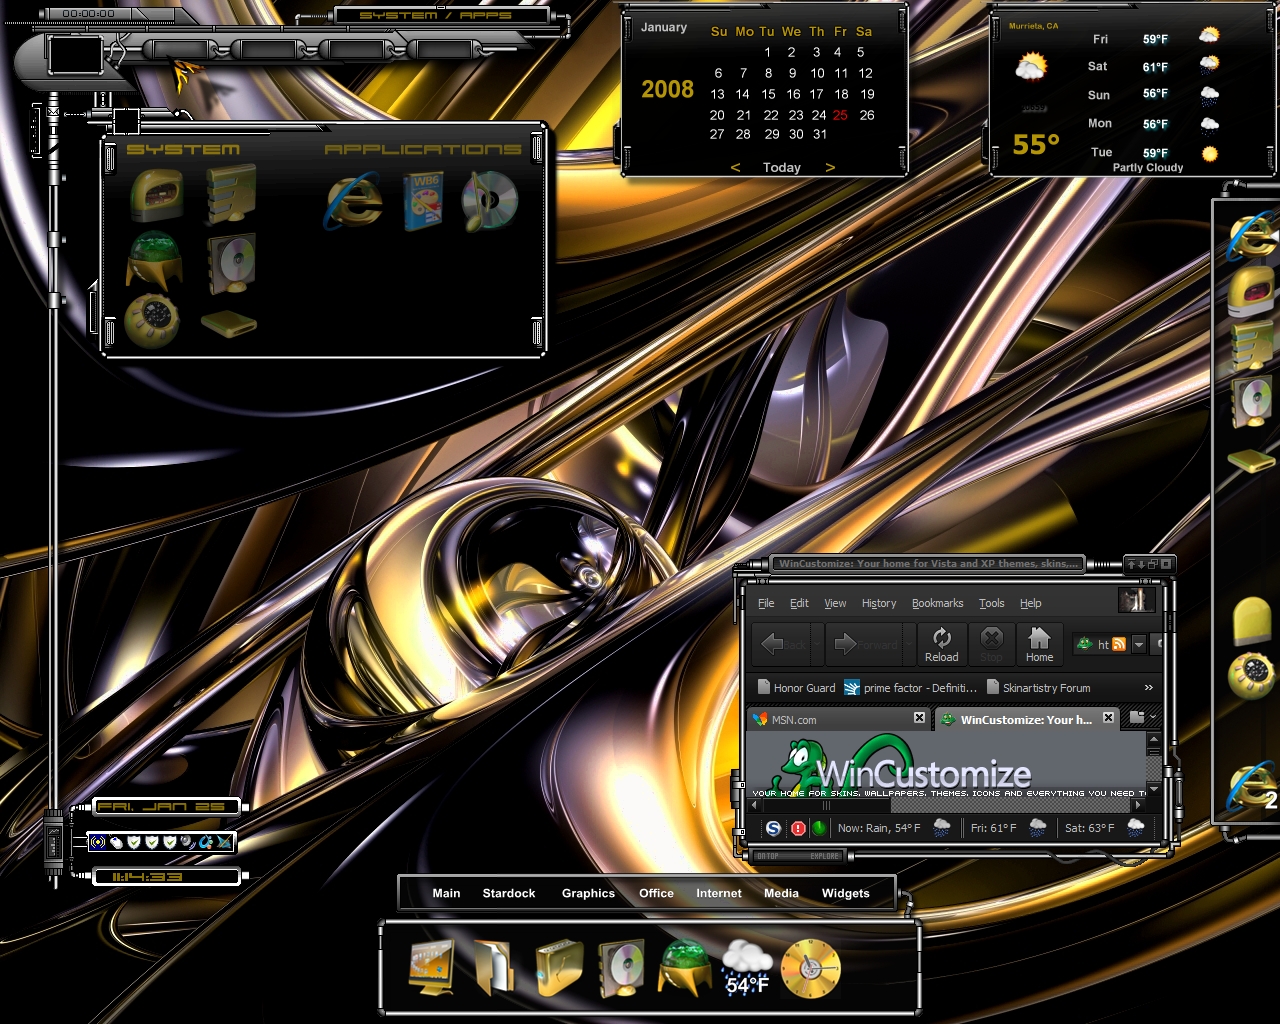Click Today in the calendar widget
This screenshot has width=1280, height=1024.
click(781, 168)
